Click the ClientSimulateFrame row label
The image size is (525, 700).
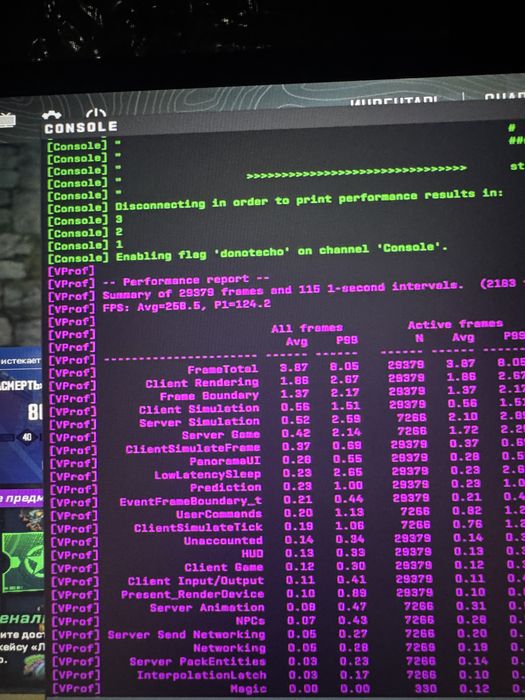pos(193,449)
